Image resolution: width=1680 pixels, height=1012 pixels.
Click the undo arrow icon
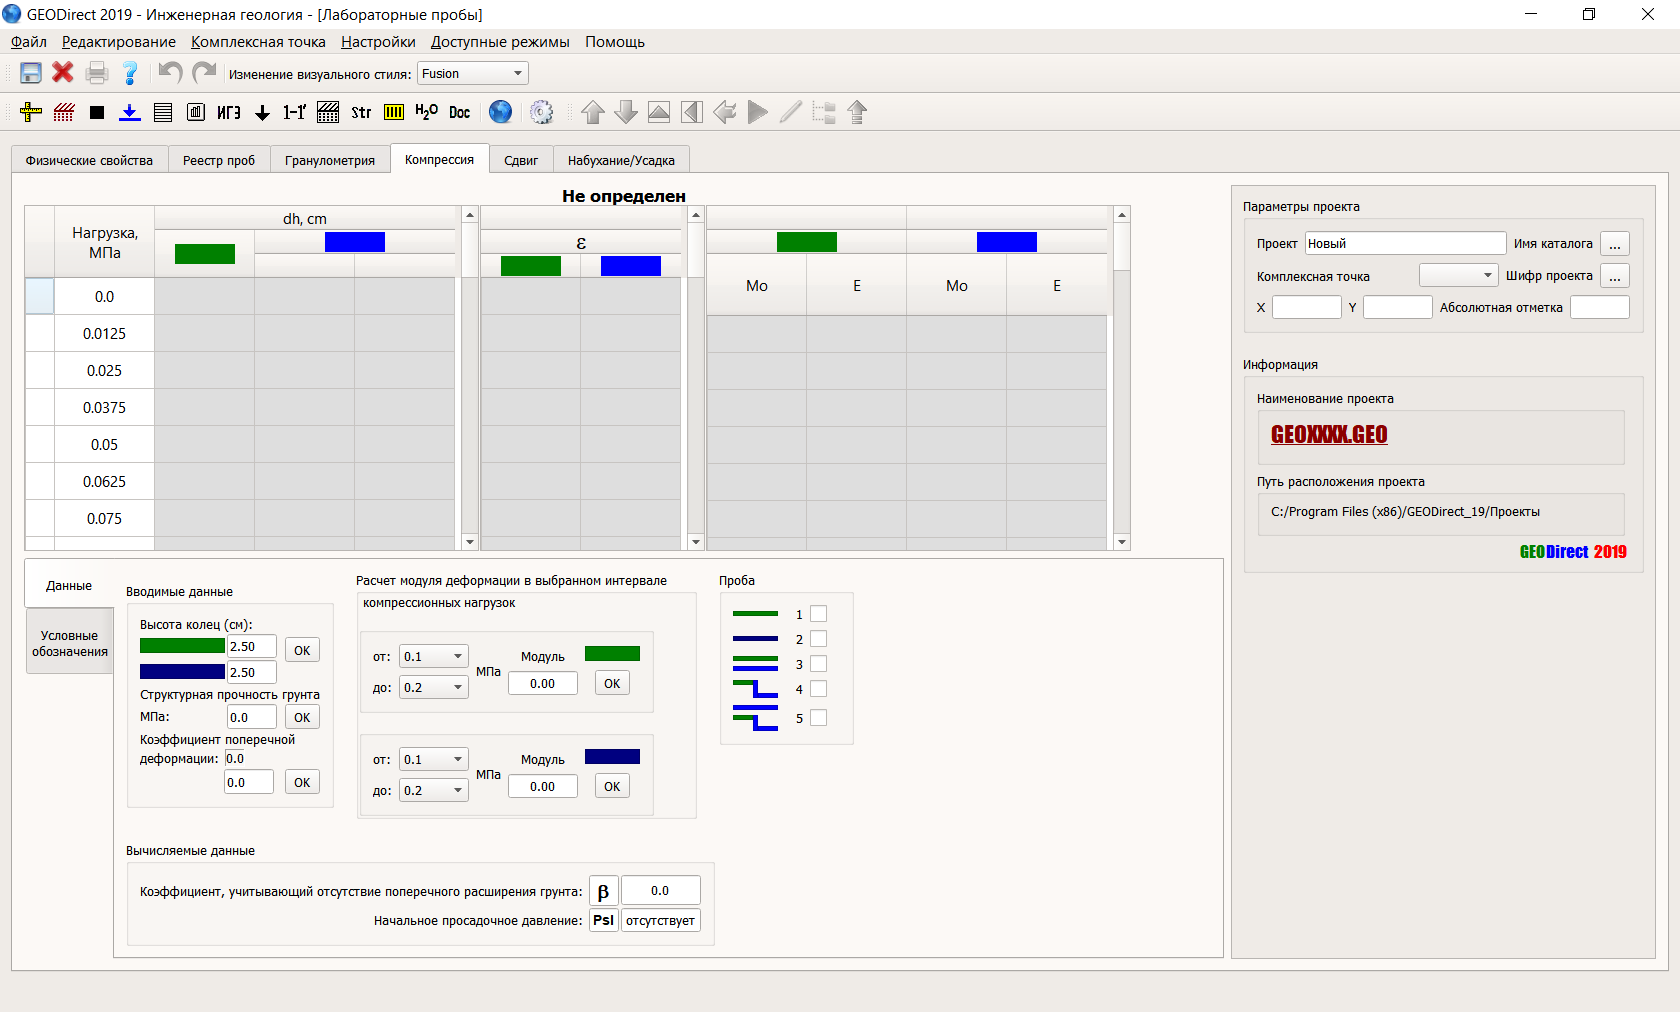click(x=170, y=73)
